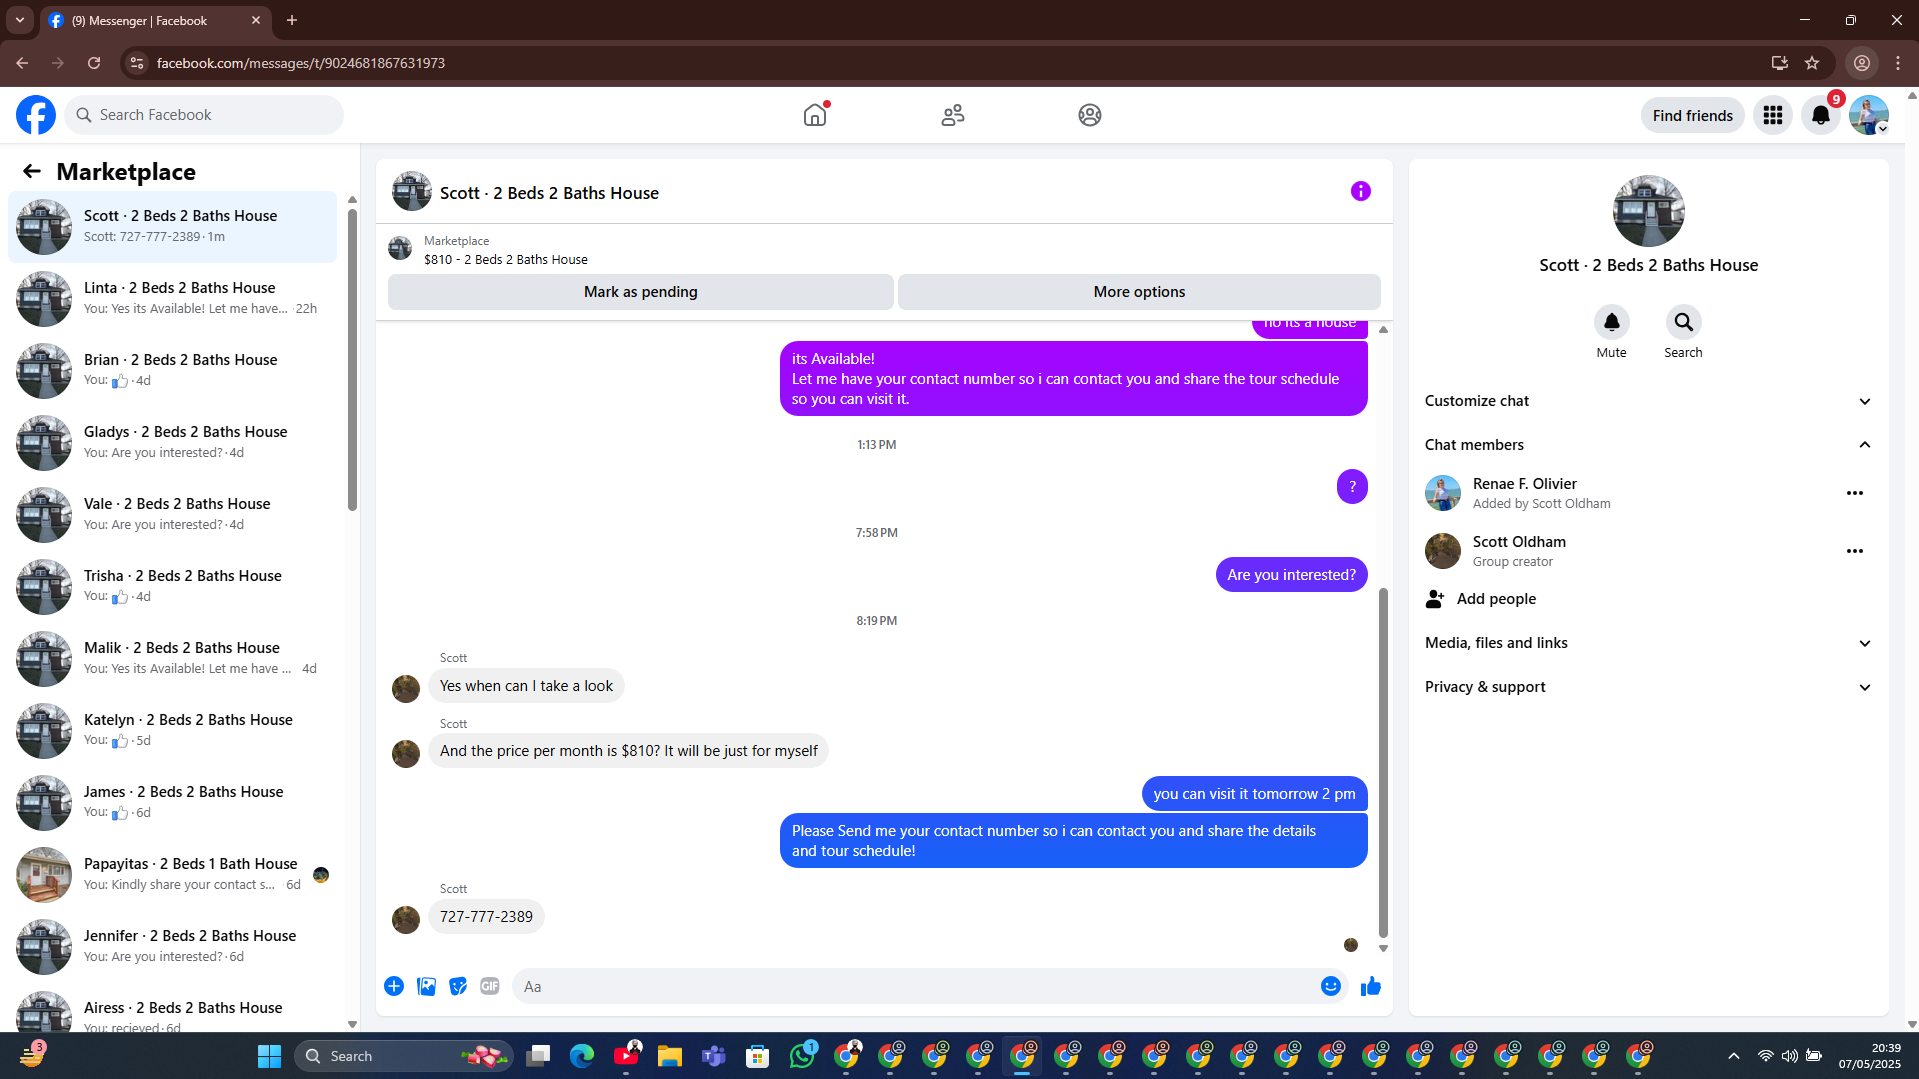Open Papayitas 2 Beds 1 Bath conversation

click(172, 874)
